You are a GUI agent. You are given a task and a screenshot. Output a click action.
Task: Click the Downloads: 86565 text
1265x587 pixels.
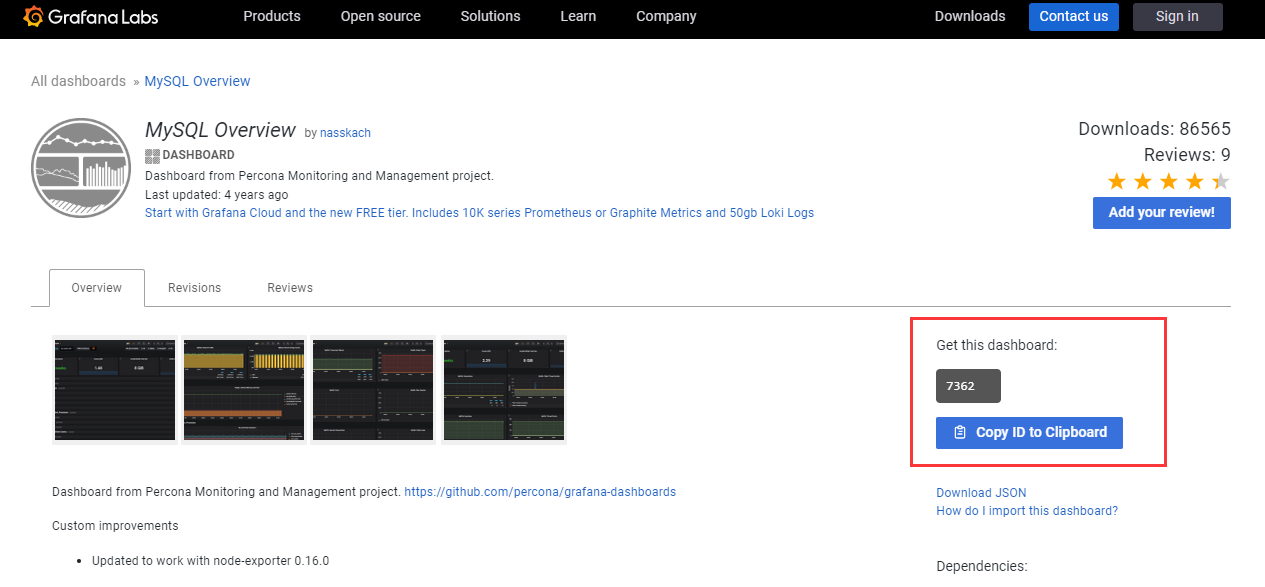[x=1154, y=129]
